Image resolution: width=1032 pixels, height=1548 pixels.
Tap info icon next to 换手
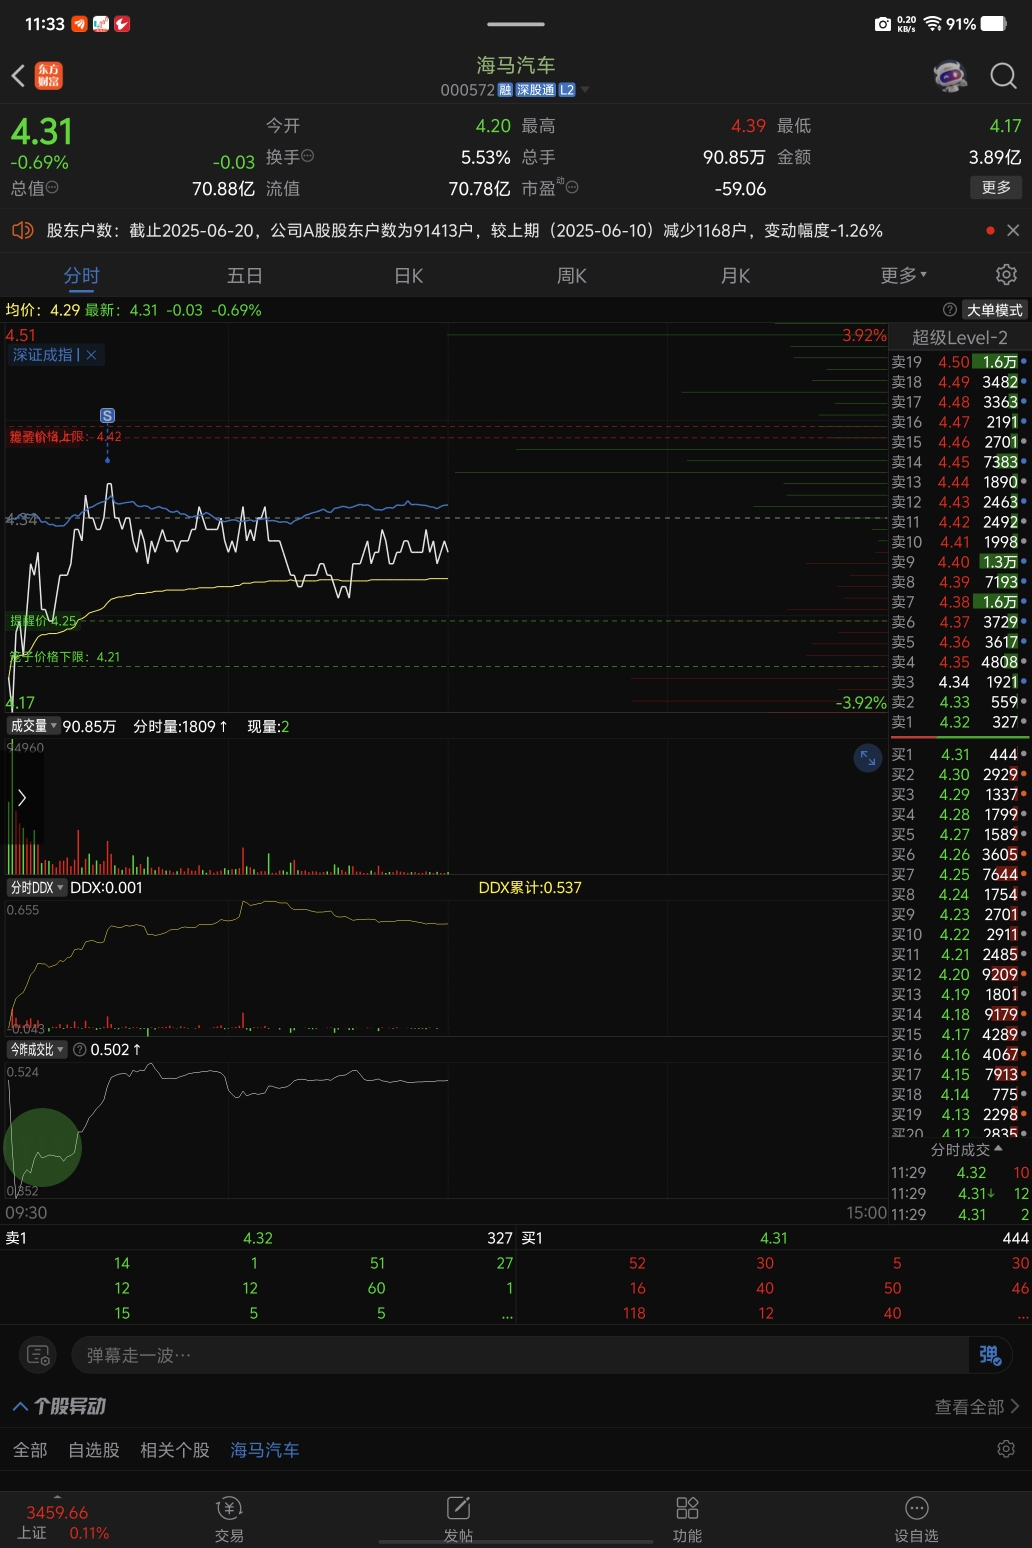click(308, 156)
